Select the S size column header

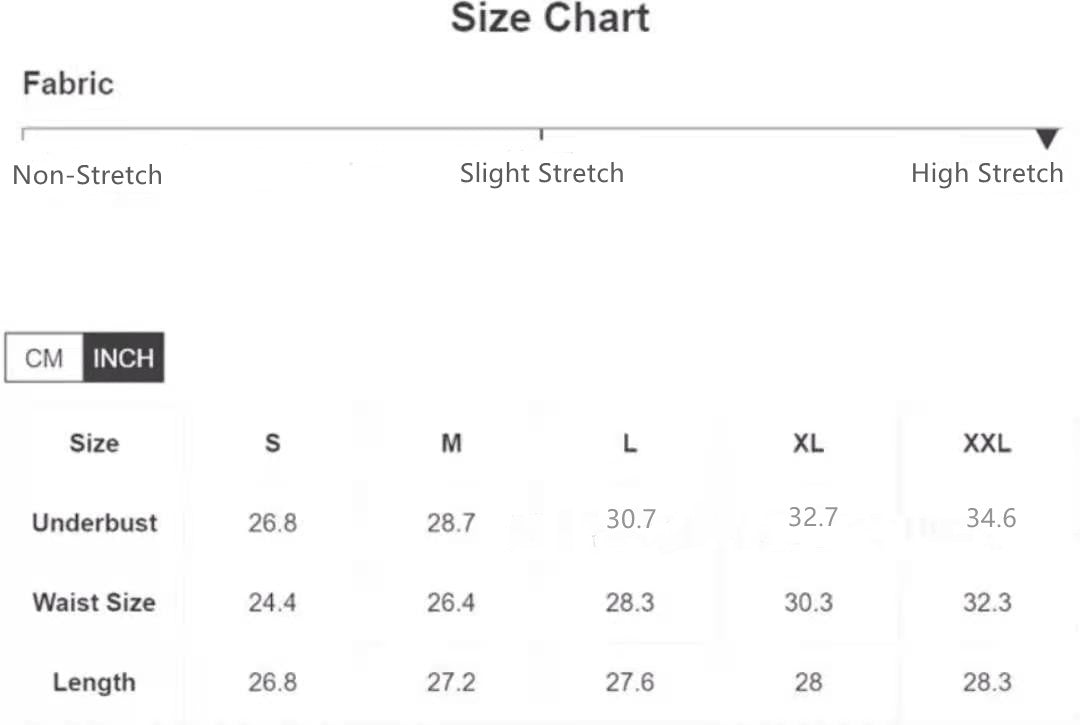(x=272, y=443)
